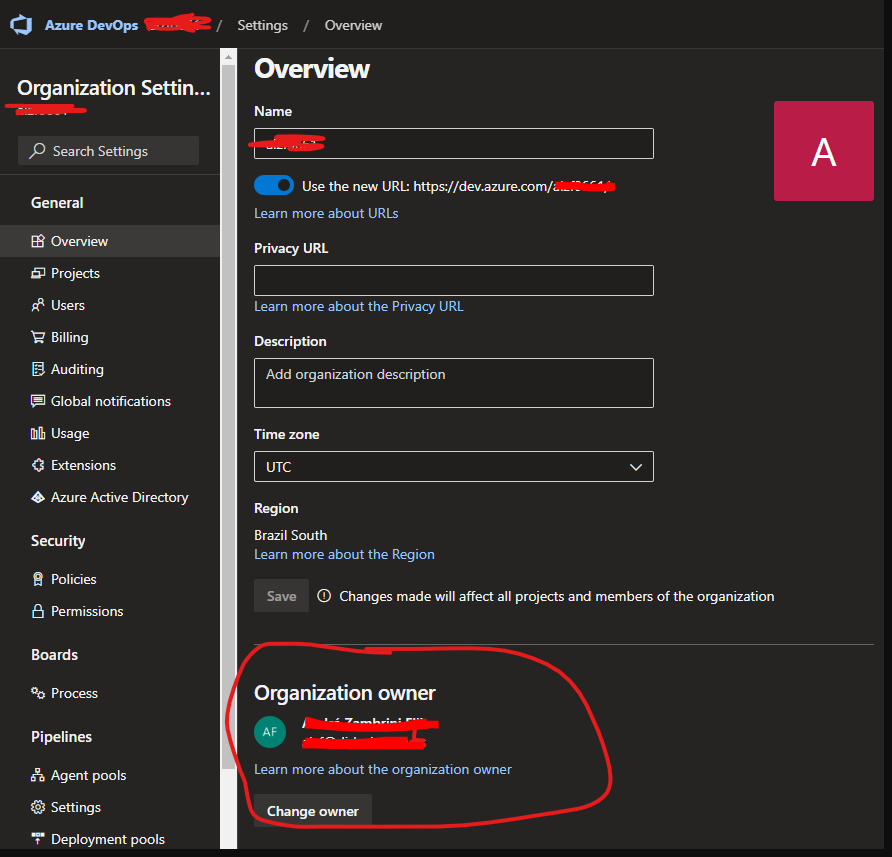892x857 pixels.
Task: Expand the Time zone UTC dropdown
Action: tap(453, 467)
